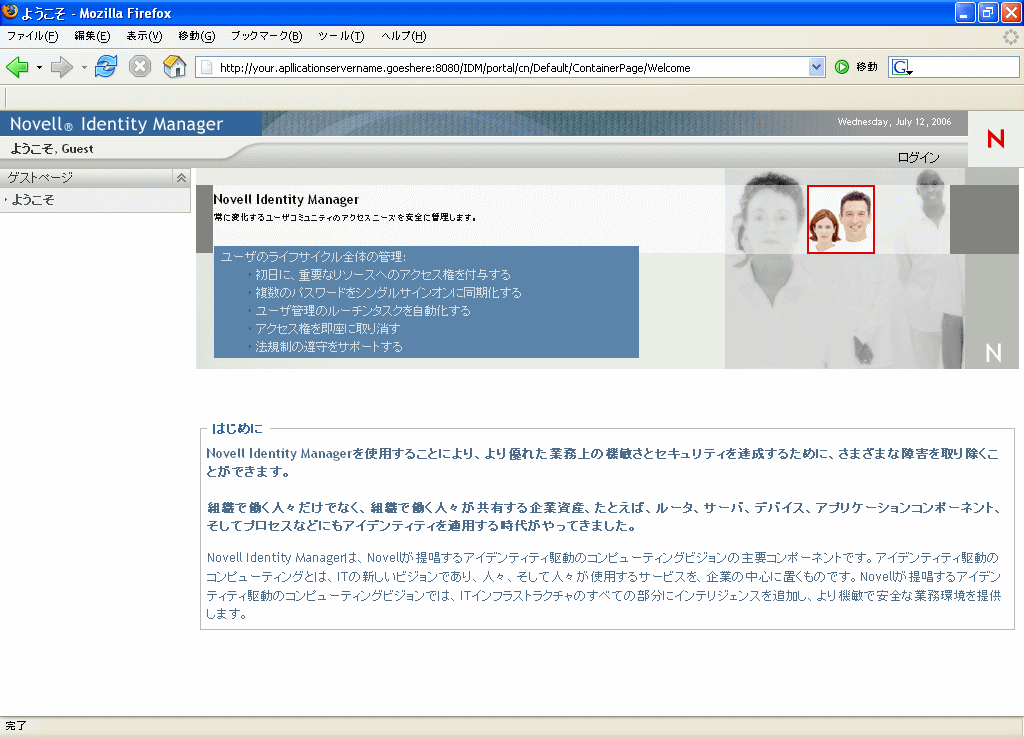Click the ようこそ, Guest greeting text
Viewport: 1024px width, 738px height.
point(52,149)
